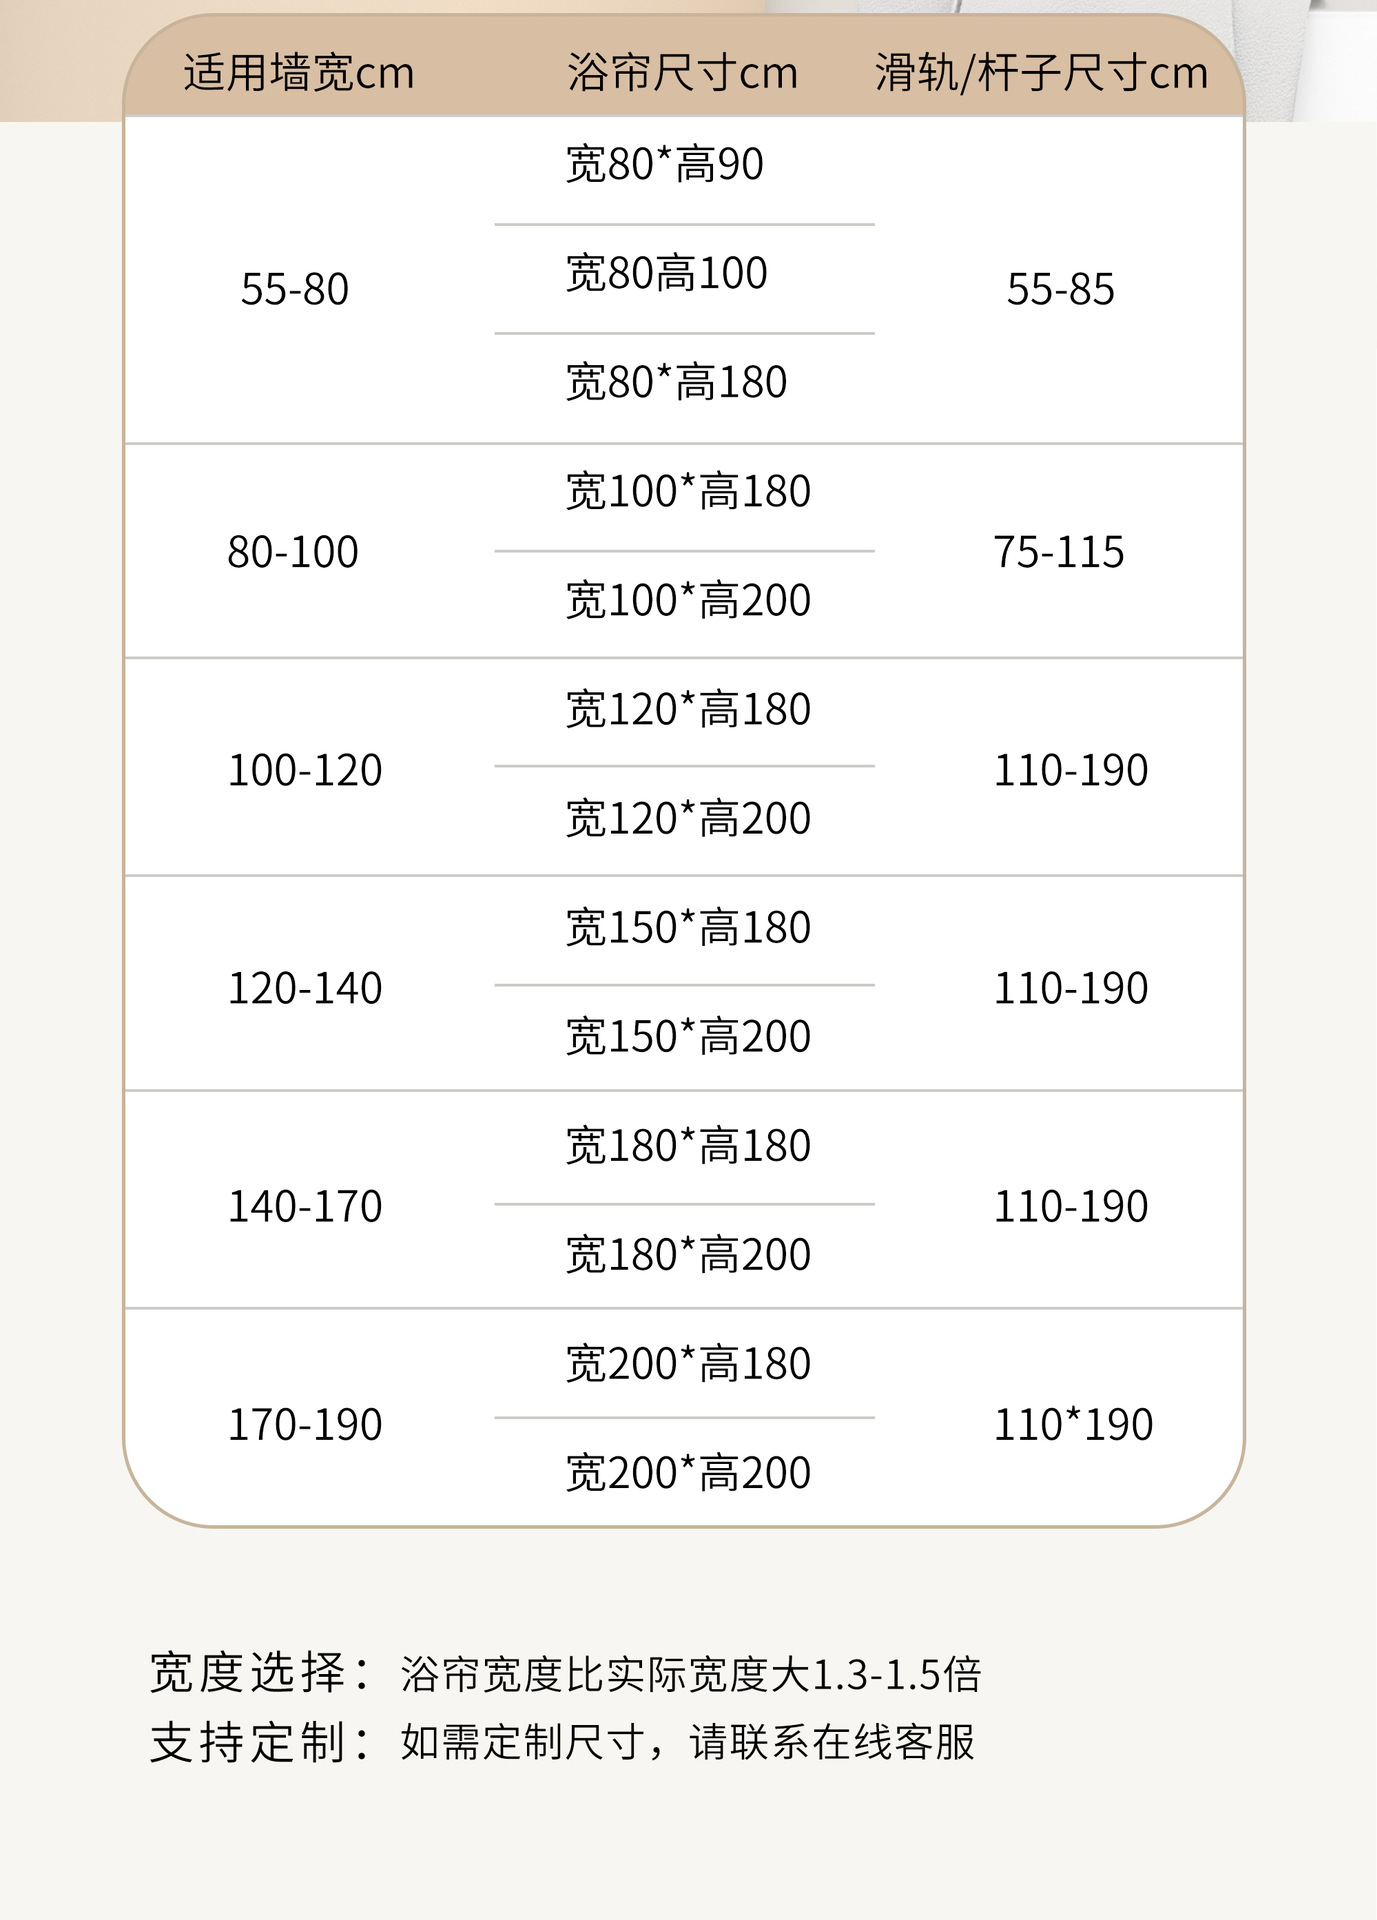This screenshot has width=1377, height=1920.
Task: Click the 75-115 rail size value
Action: (1058, 552)
